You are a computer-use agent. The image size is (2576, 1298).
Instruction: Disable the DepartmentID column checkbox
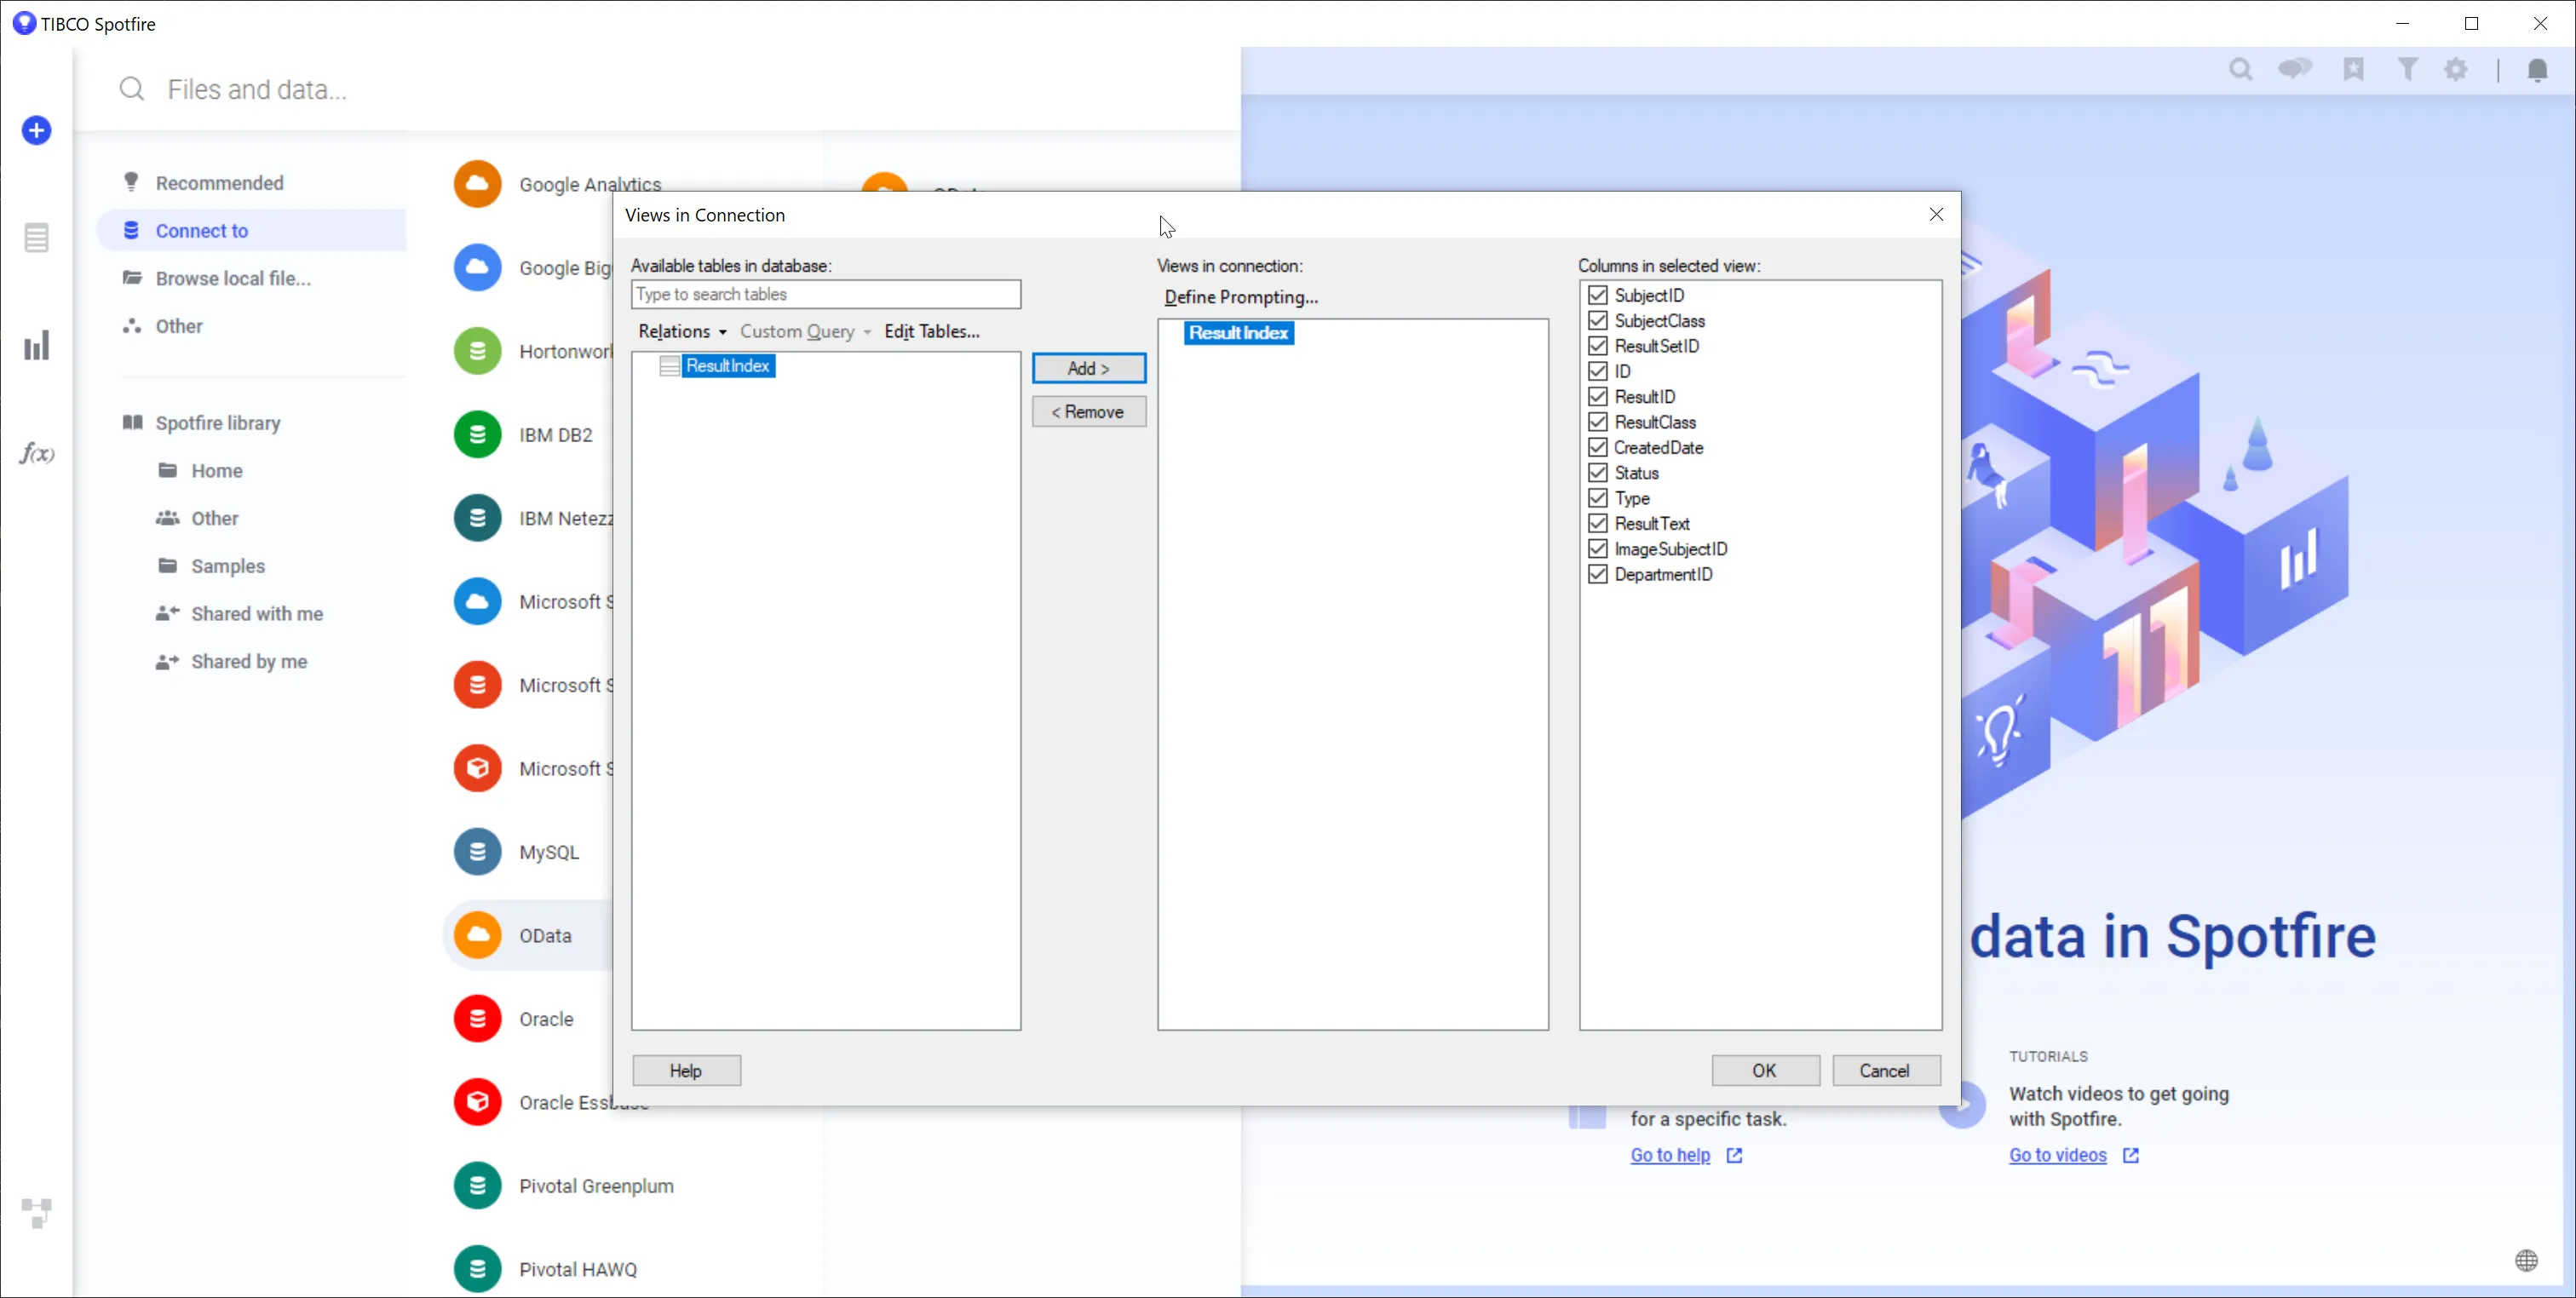pos(1597,574)
